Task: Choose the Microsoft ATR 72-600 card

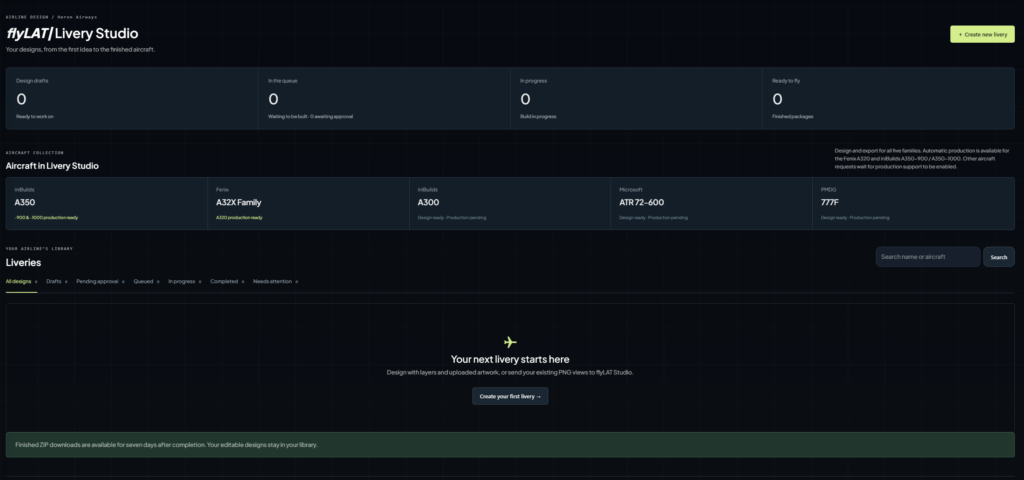Action: coord(711,203)
